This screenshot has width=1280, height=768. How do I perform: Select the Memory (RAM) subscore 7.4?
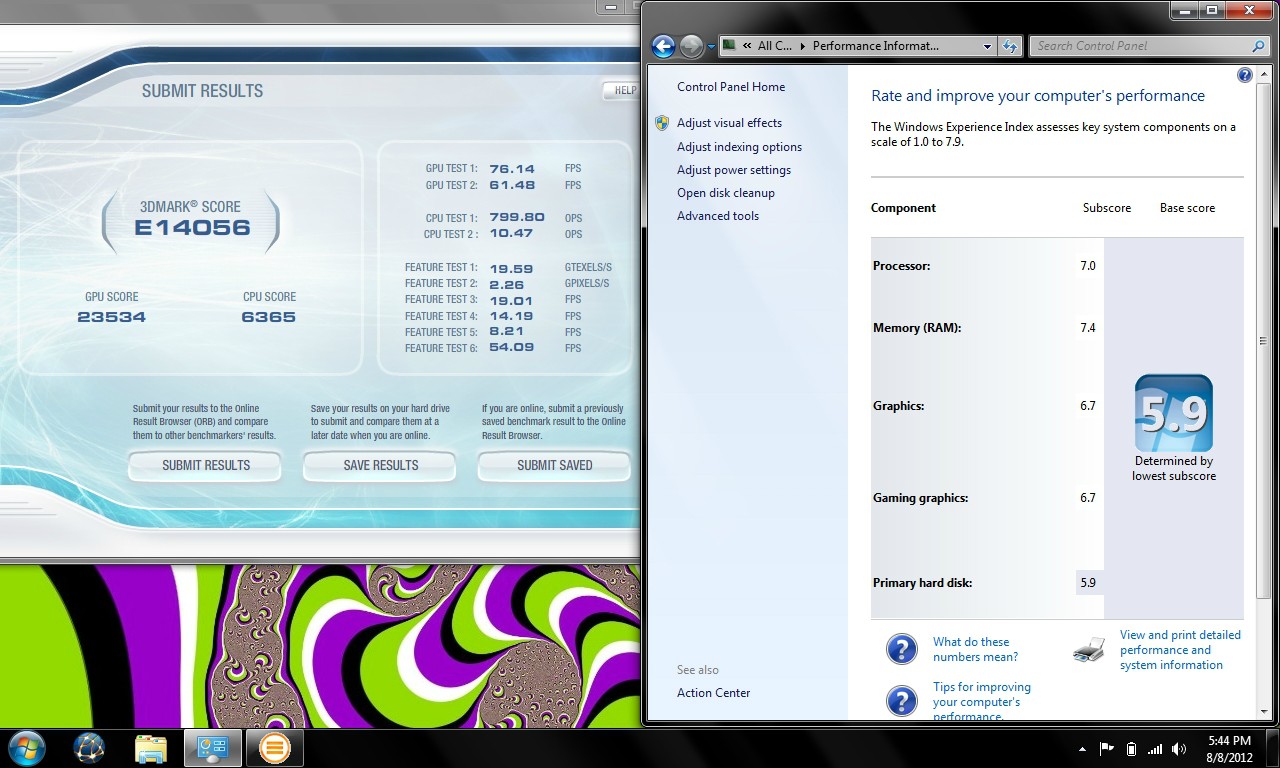pos(1088,328)
